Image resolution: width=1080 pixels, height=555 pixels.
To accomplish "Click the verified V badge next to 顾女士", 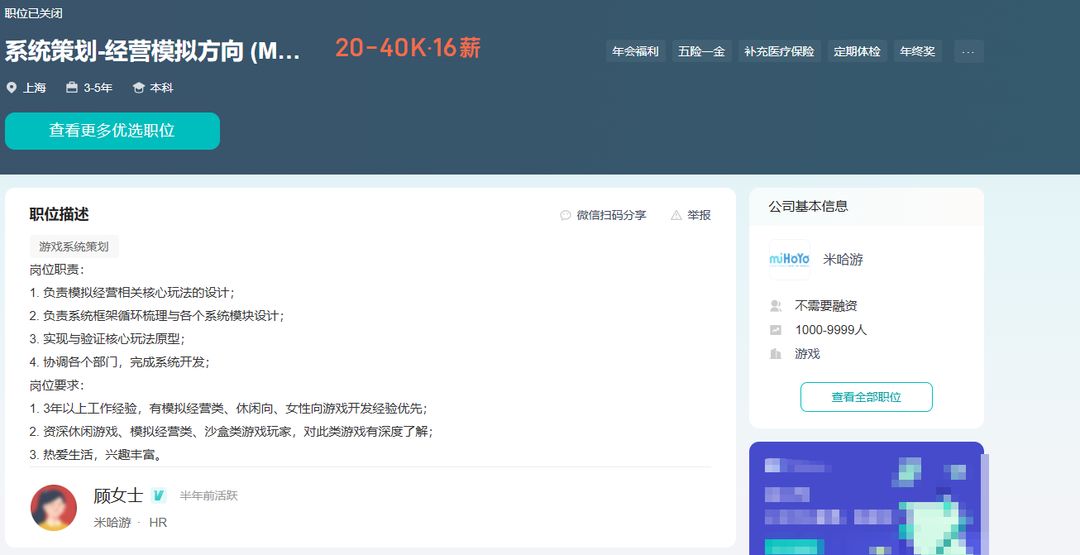I will point(158,495).
